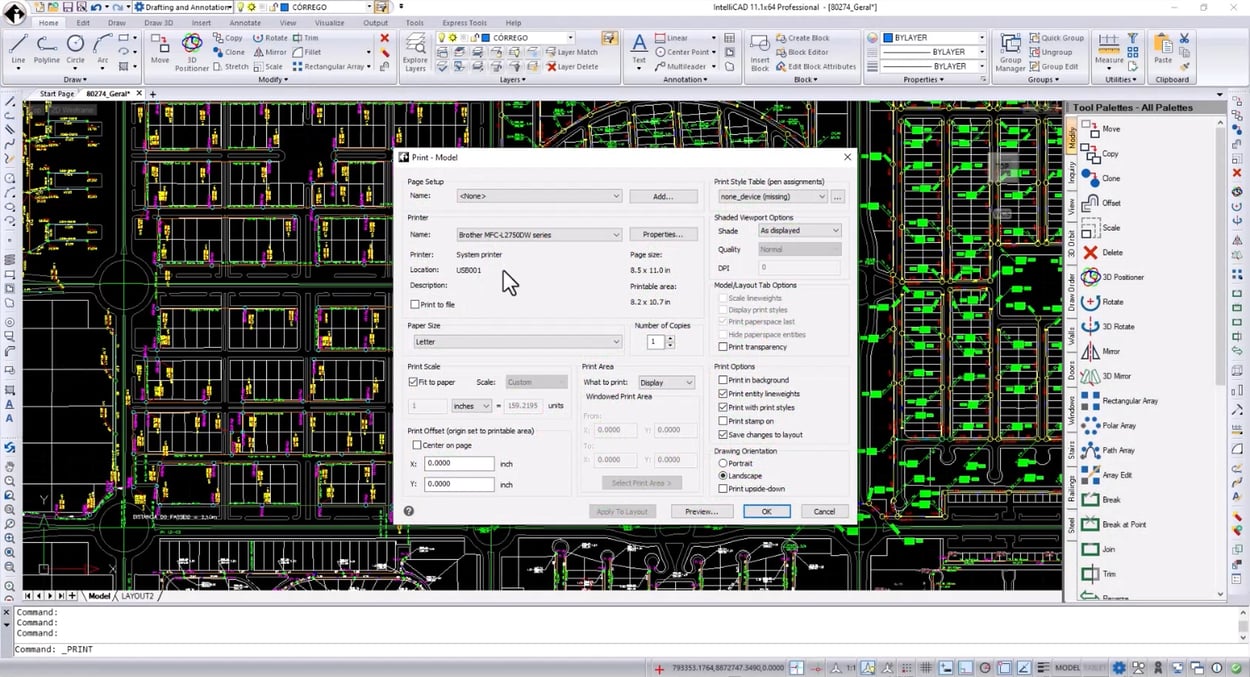The height and width of the screenshot is (677, 1250).
Task: Uncheck Fit to paper option
Action: [414, 382]
